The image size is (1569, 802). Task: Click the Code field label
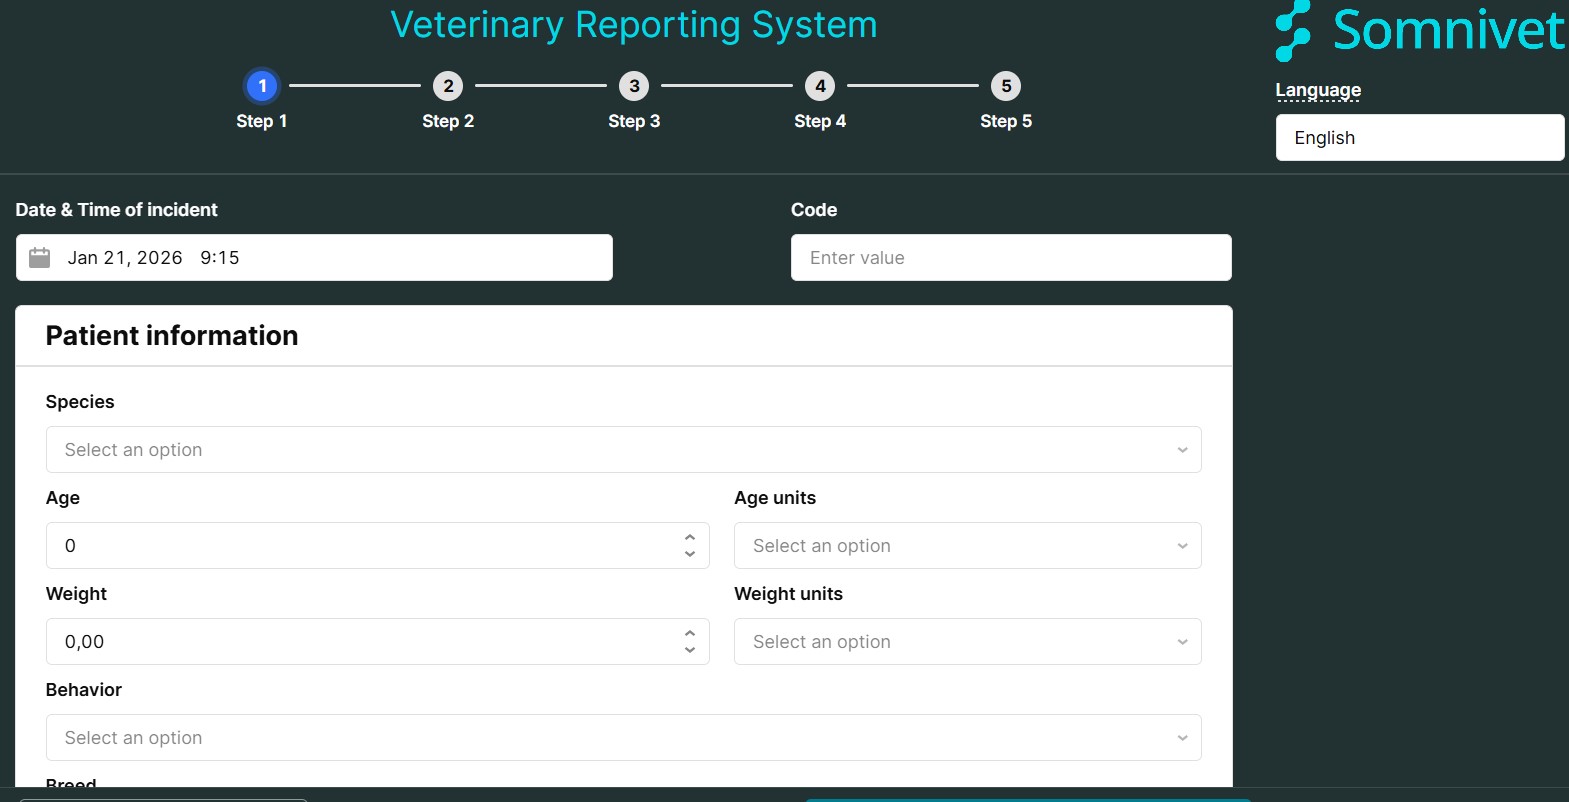click(814, 210)
